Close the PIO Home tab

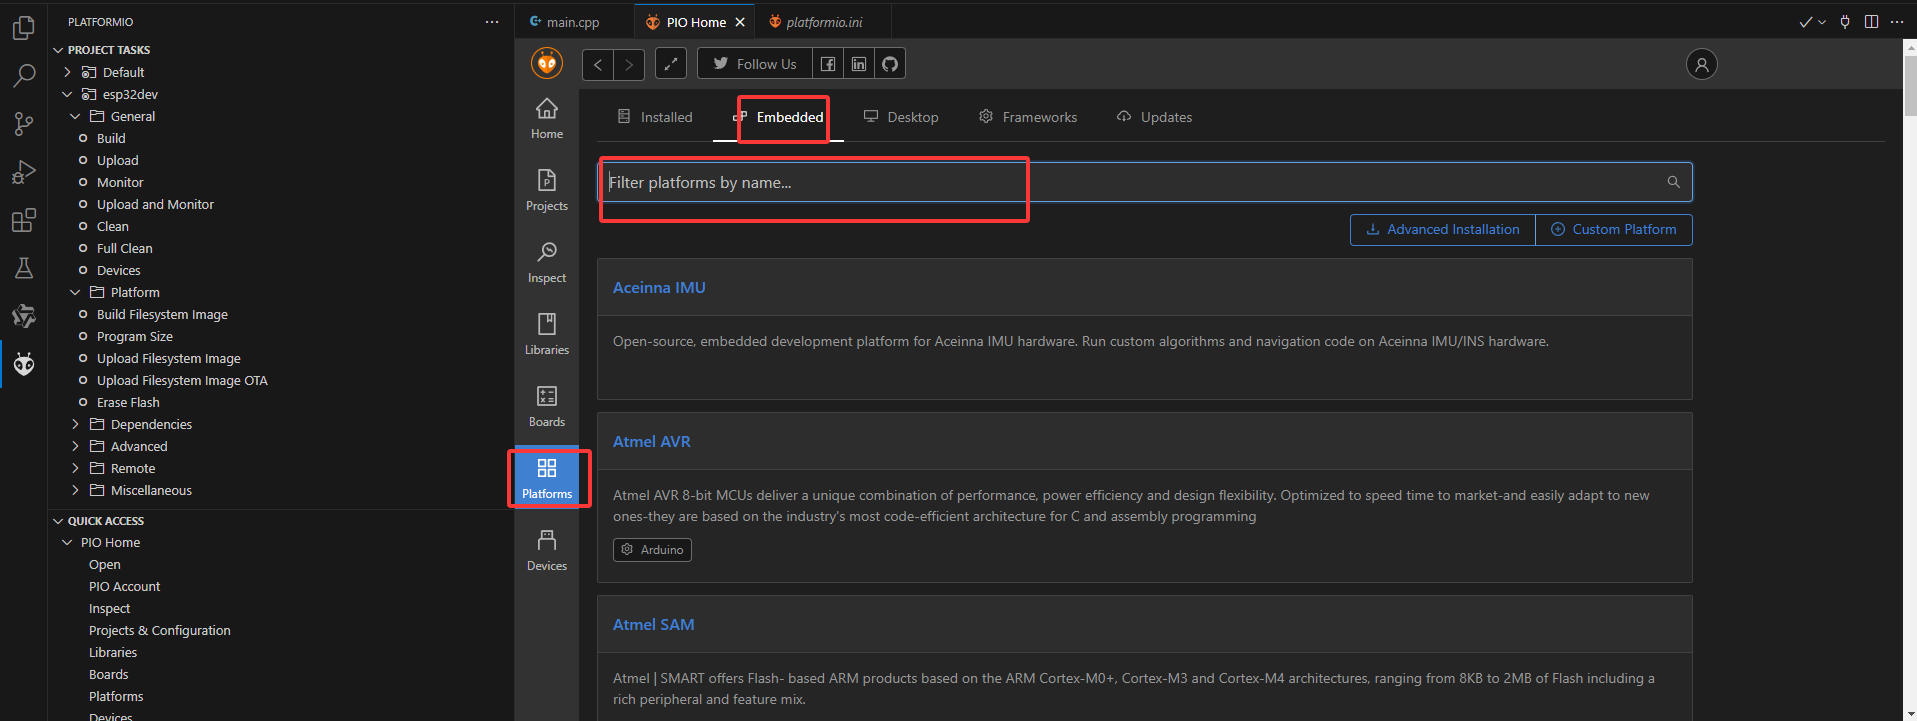740,22
